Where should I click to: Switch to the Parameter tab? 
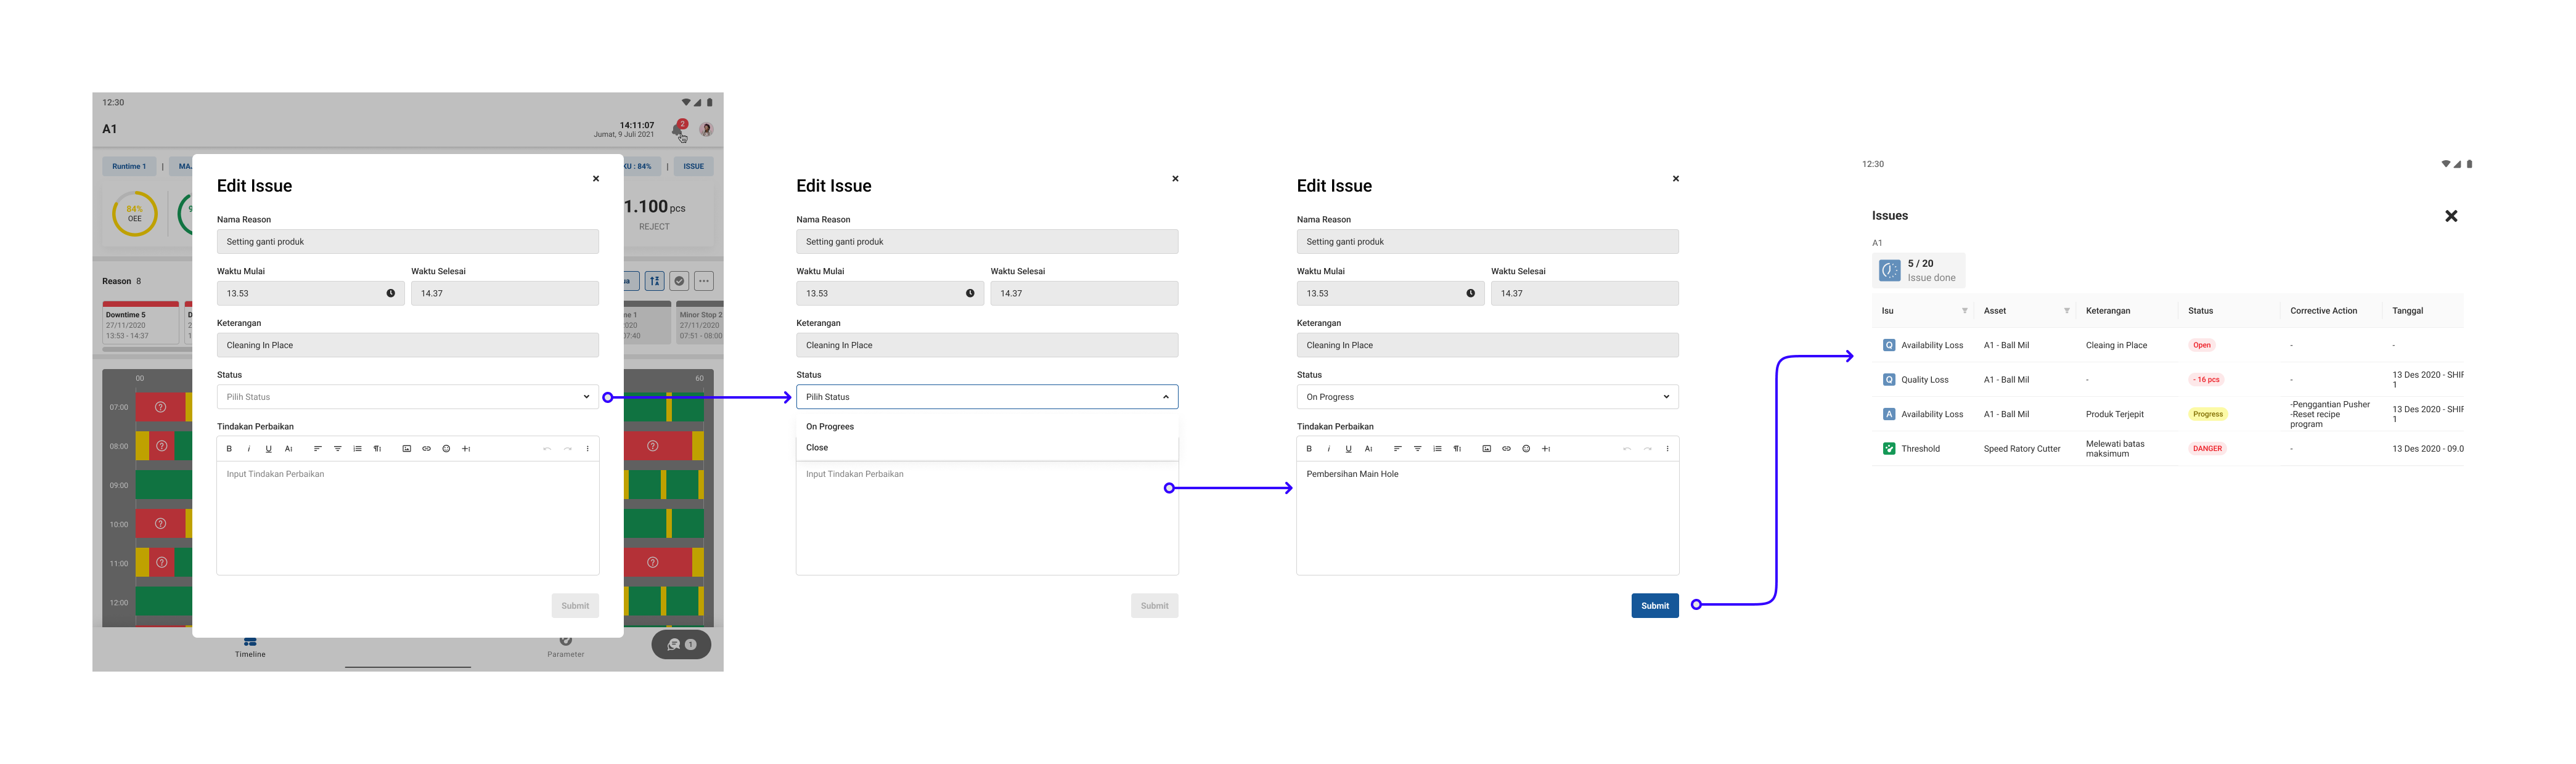[x=565, y=648]
